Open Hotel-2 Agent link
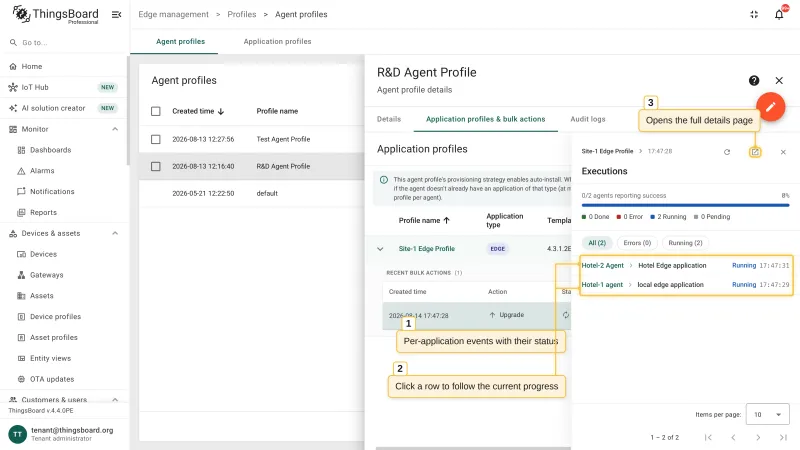Viewport: 800px width, 450px height. coord(603,265)
